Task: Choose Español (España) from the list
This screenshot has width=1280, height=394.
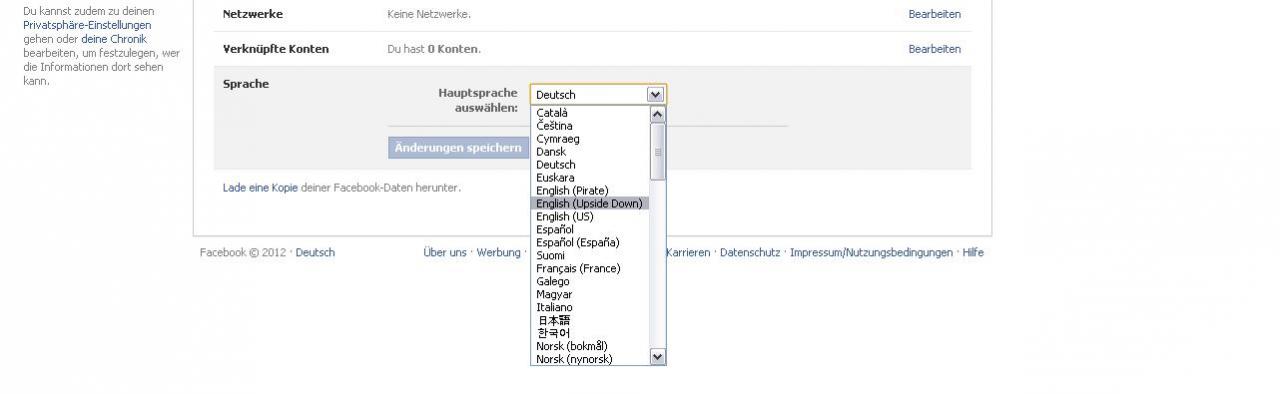Action: [x=590, y=243]
